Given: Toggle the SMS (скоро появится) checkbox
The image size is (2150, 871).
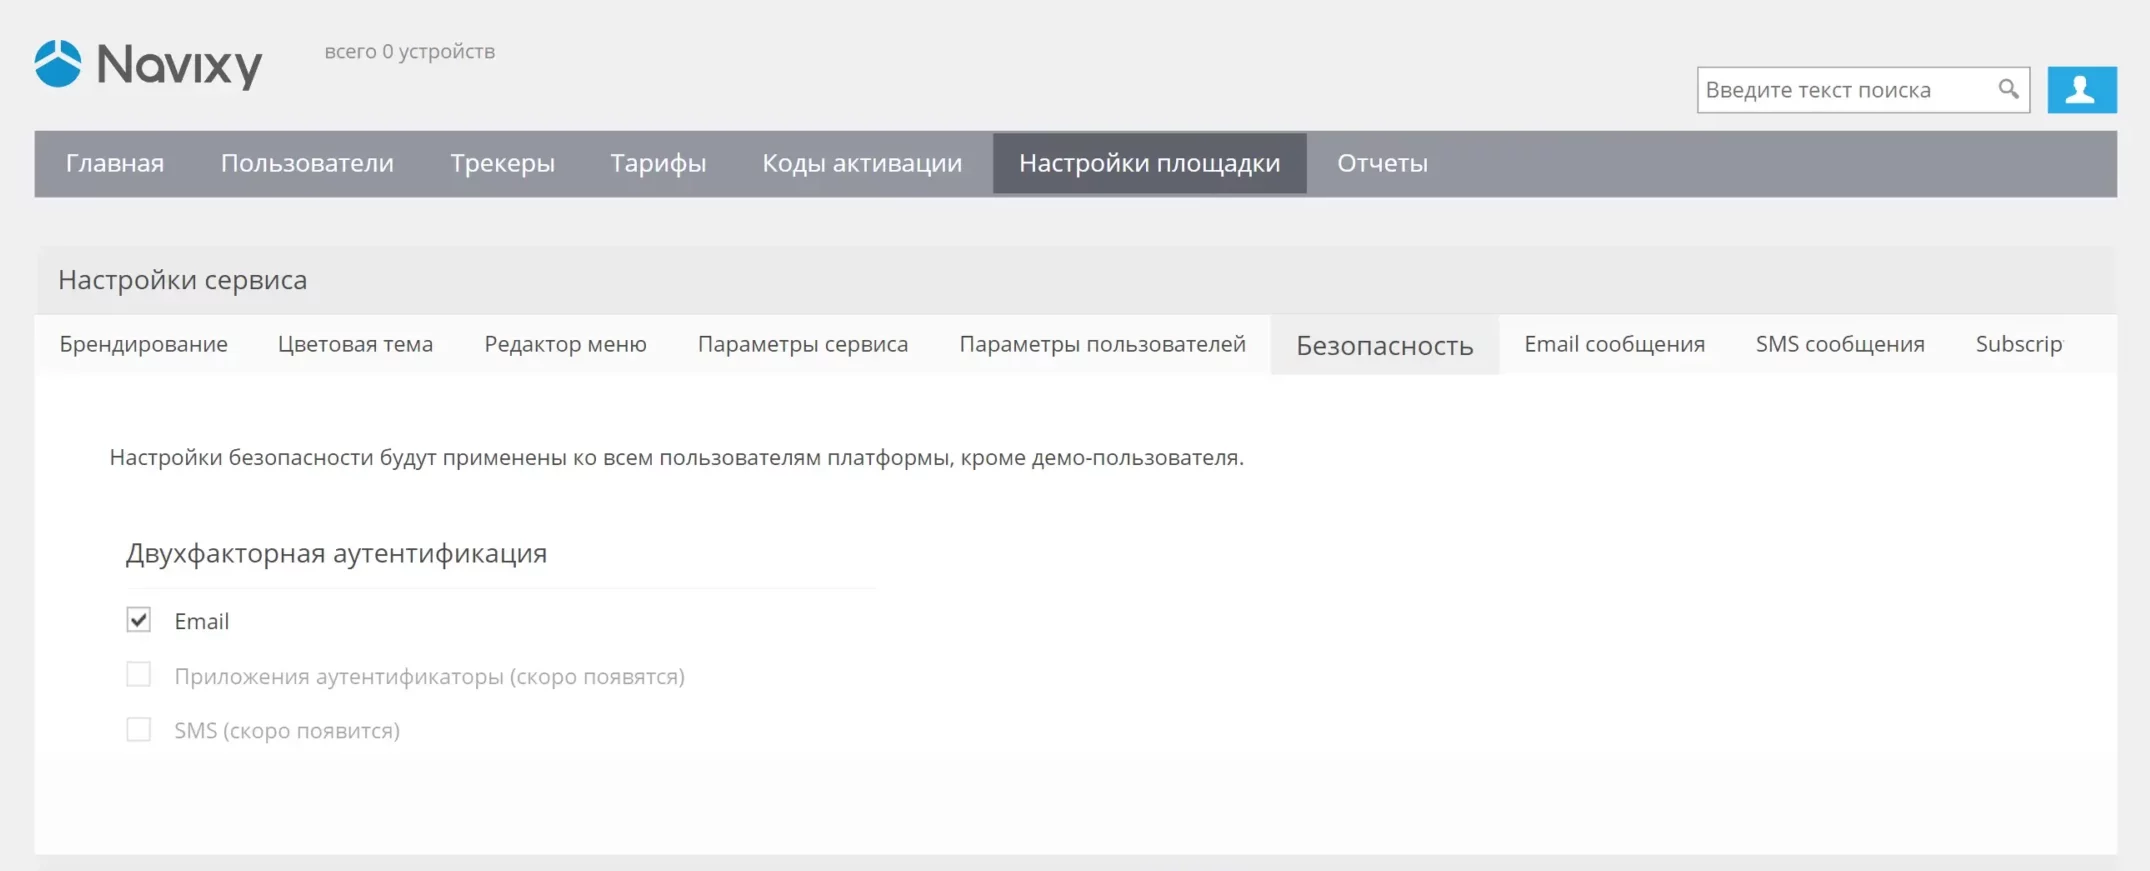Looking at the screenshot, I should (x=139, y=730).
